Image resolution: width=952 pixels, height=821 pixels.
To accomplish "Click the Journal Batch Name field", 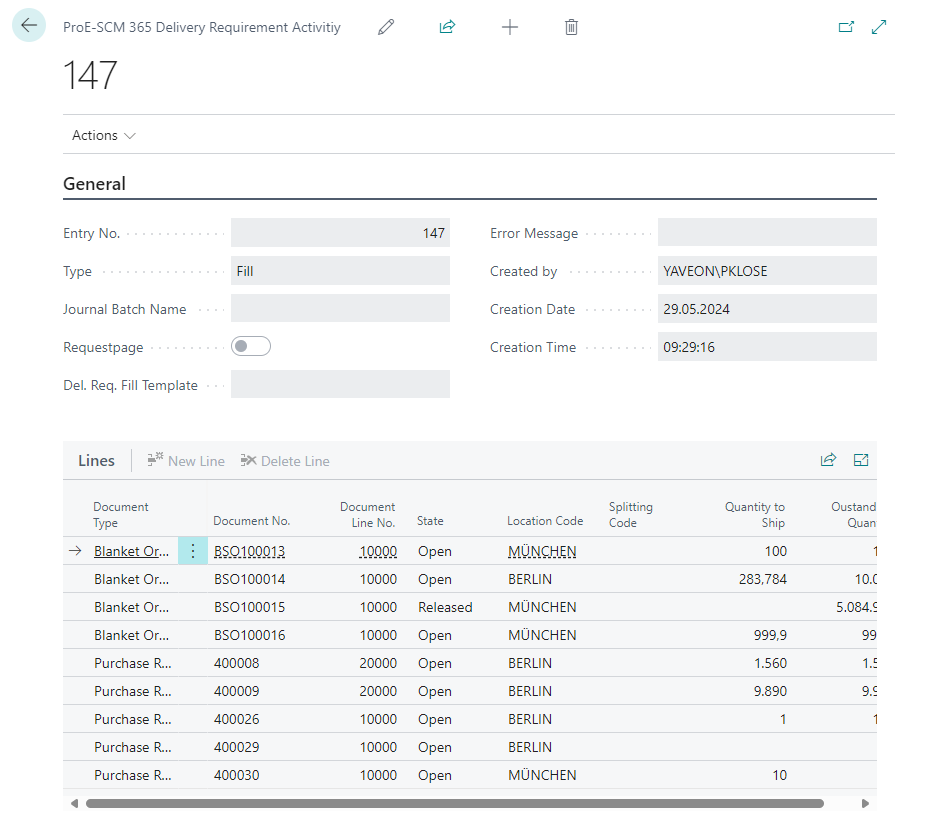I will pyautogui.click(x=341, y=308).
